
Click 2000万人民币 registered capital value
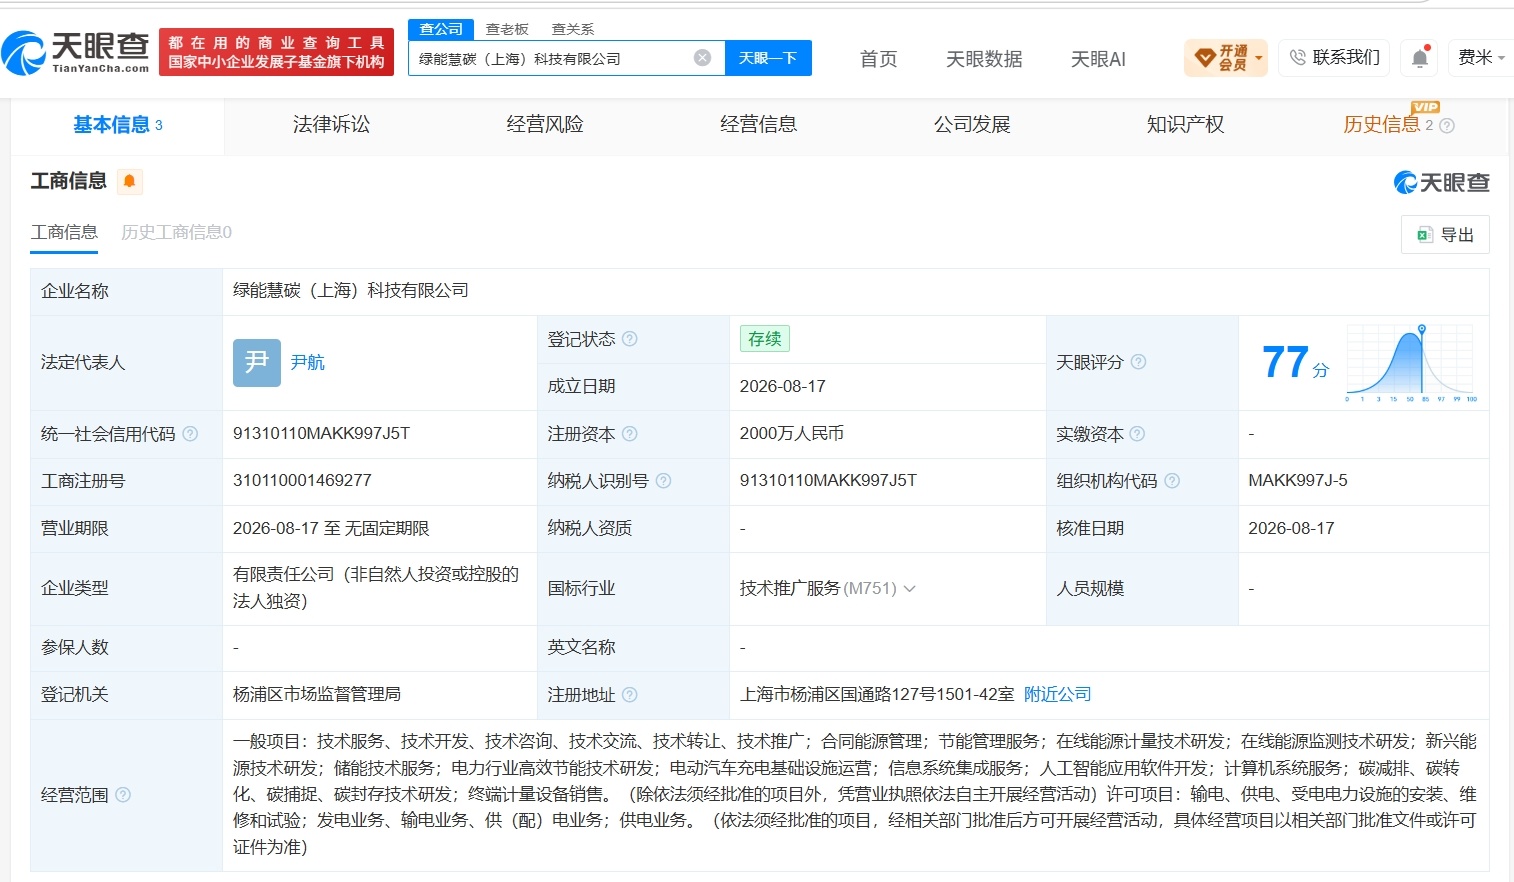tap(792, 433)
